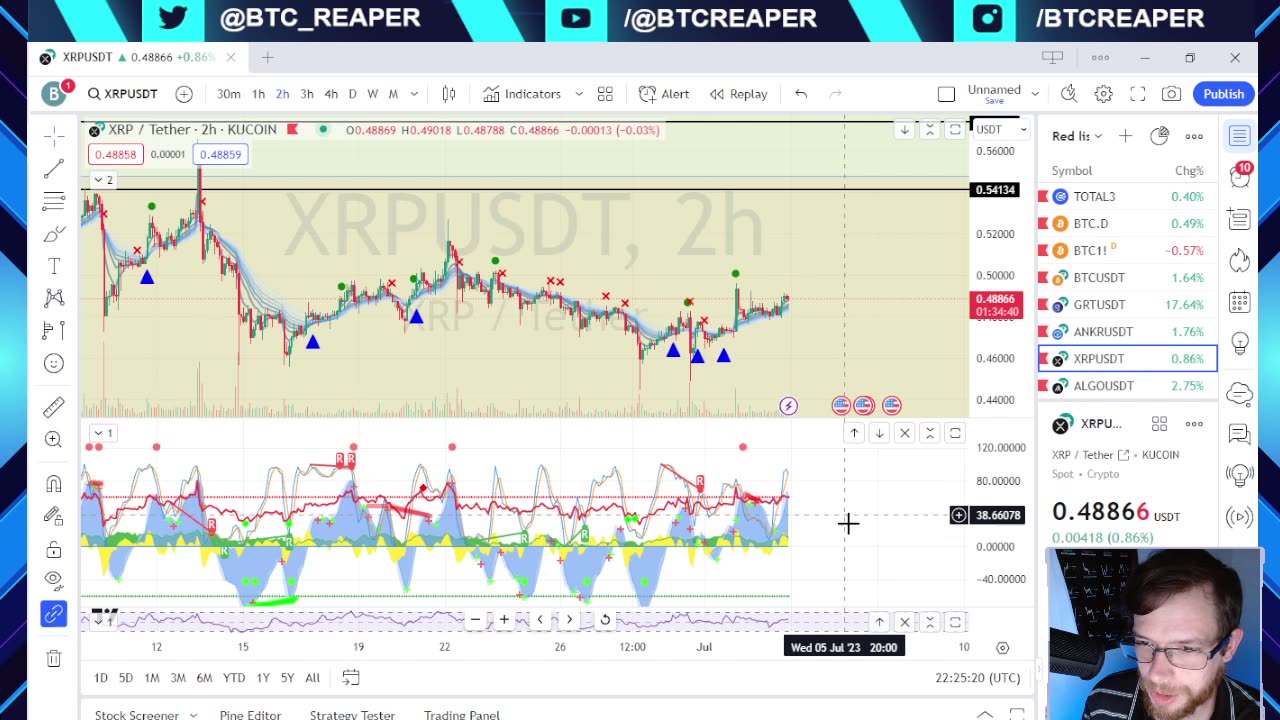The image size is (1280, 720).
Task: Open the Stock Screener tab
Action: coord(137,715)
